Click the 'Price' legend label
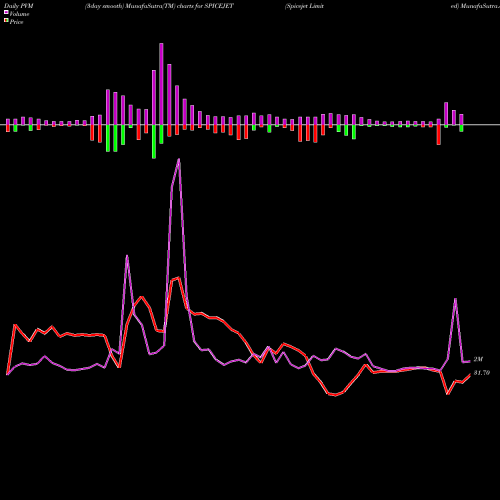Screen dimensions: 500x500 click(x=16, y=22)
